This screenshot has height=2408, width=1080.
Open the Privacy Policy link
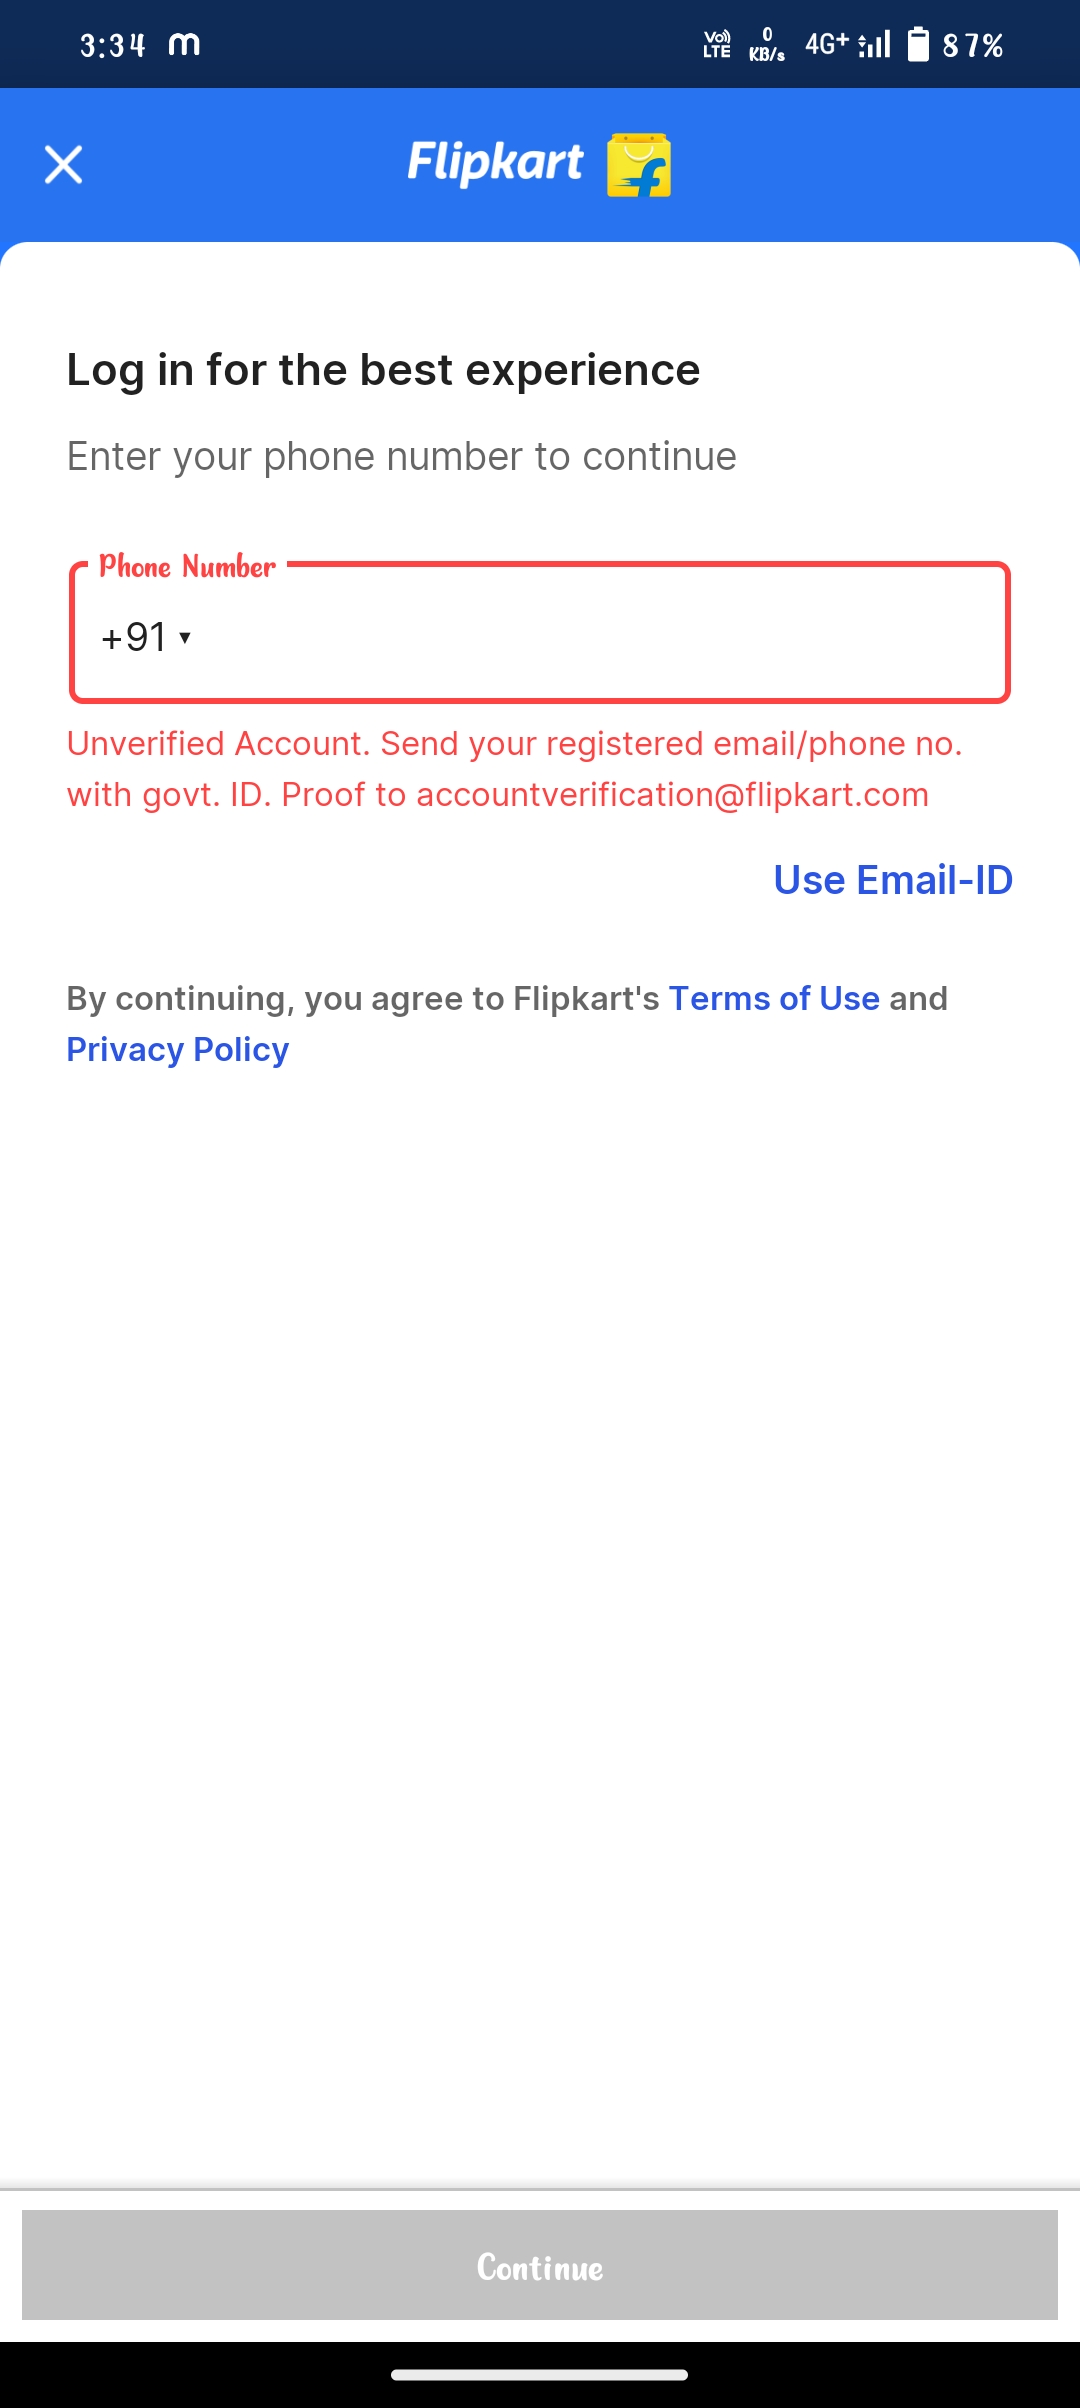(x=178, y=1049)
